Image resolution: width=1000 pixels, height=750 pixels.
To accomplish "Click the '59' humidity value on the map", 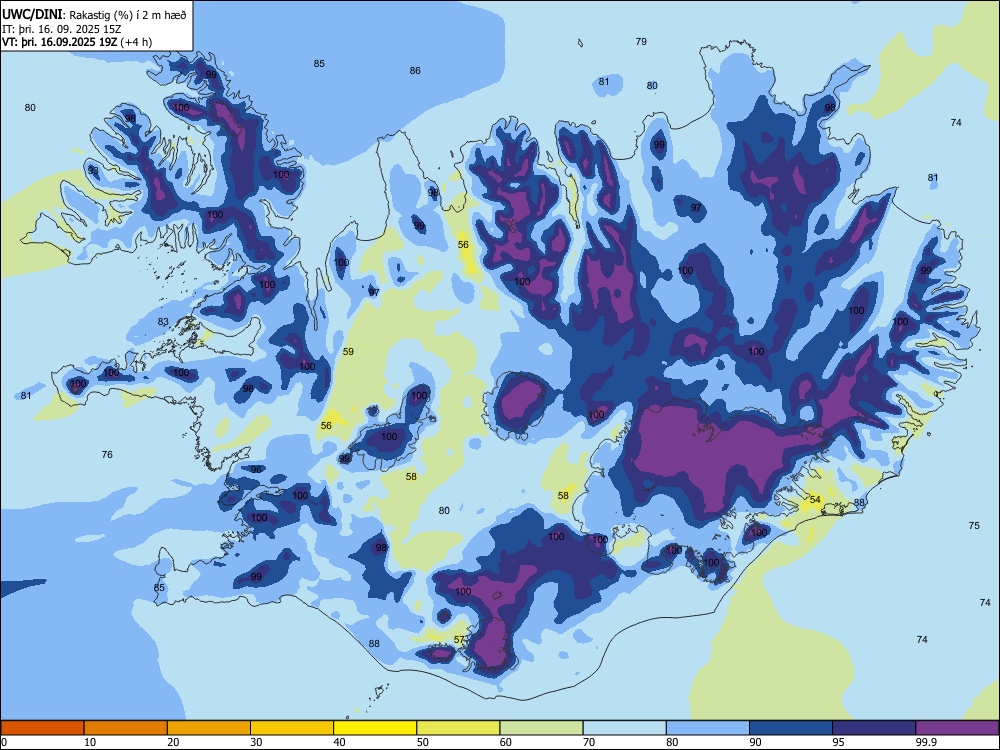I will 348,351.
